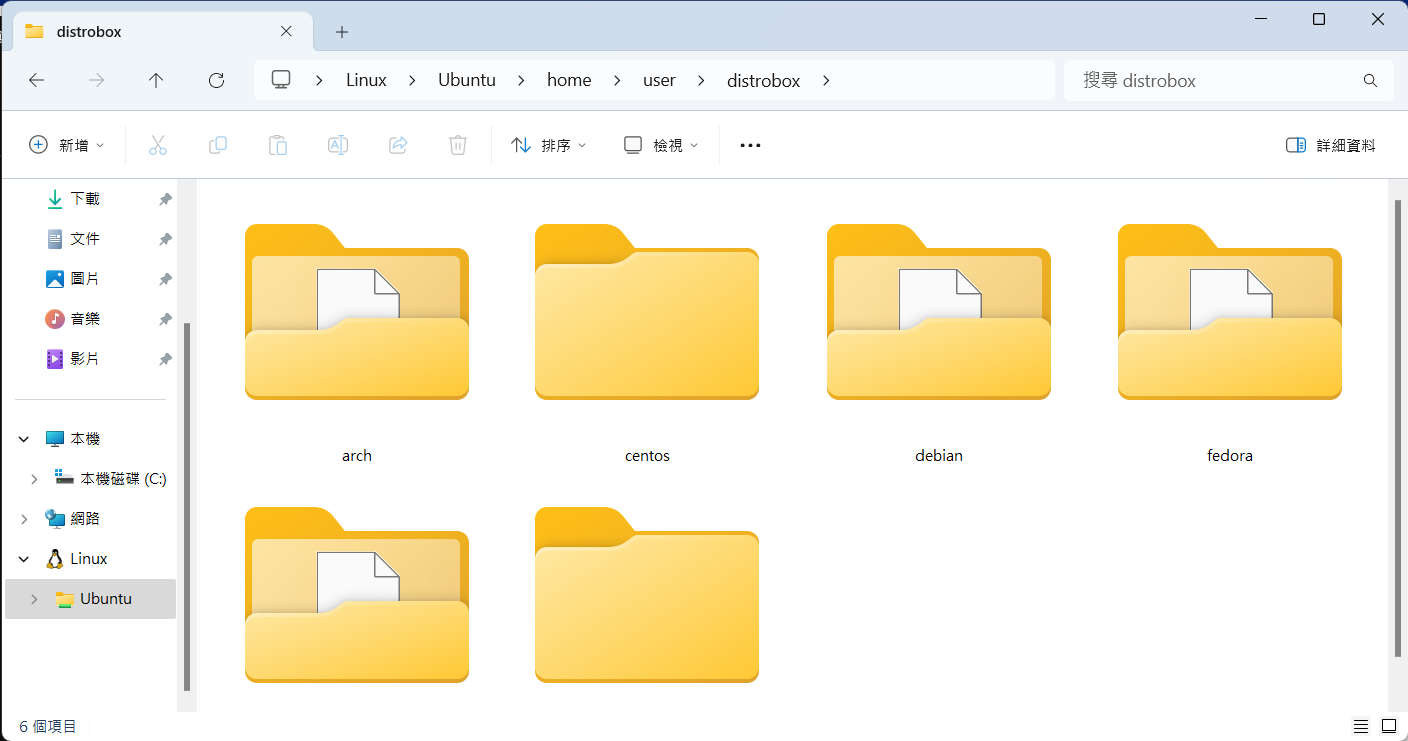Click the Share icon in toolbar
The image size is (1408, 741).
pyautogui.click(x=398, y=145)
